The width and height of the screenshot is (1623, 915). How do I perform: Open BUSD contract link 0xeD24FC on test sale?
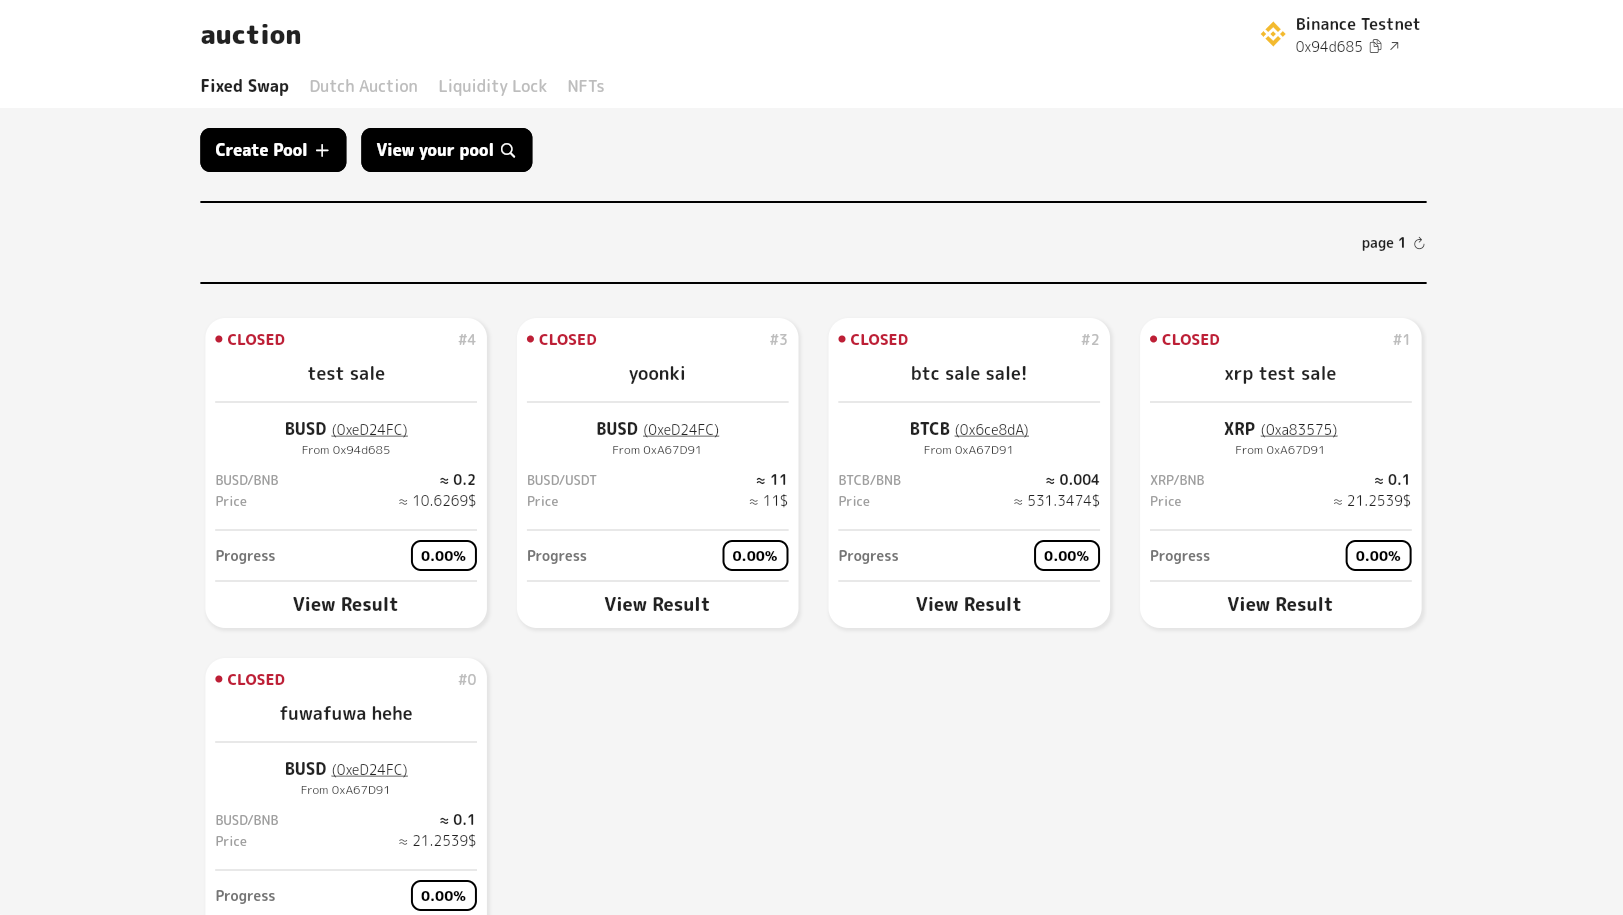pos(369,429)
